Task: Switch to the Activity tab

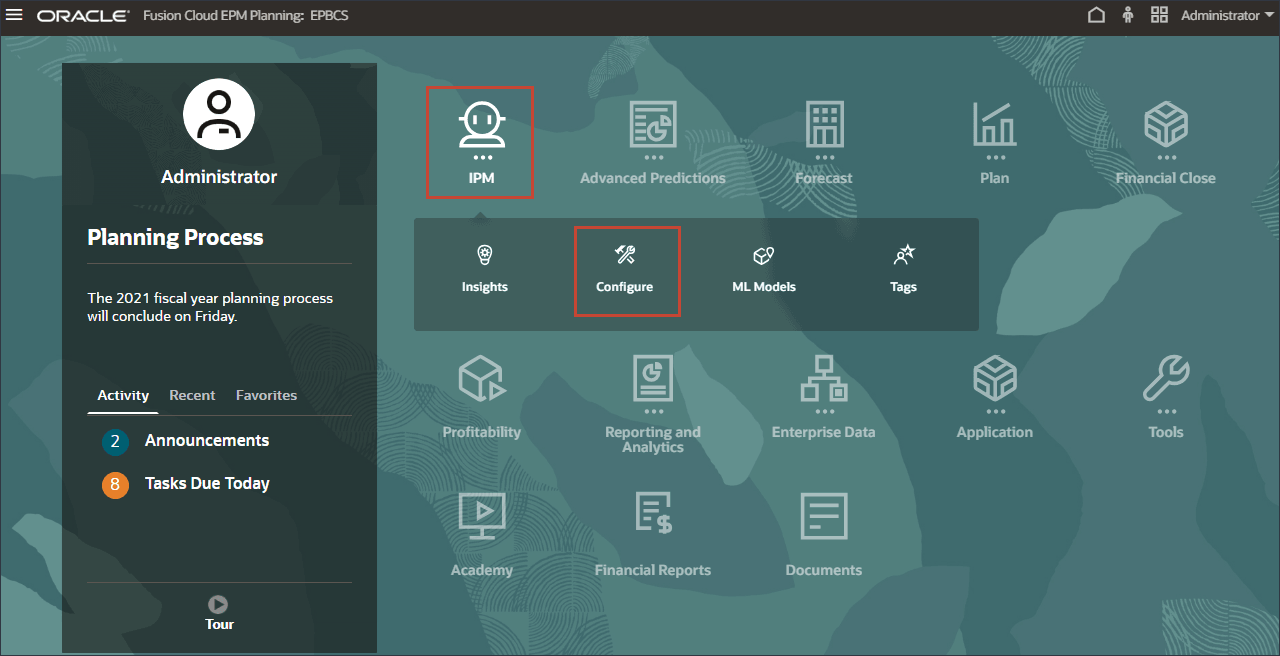Action: click(123, 395)
